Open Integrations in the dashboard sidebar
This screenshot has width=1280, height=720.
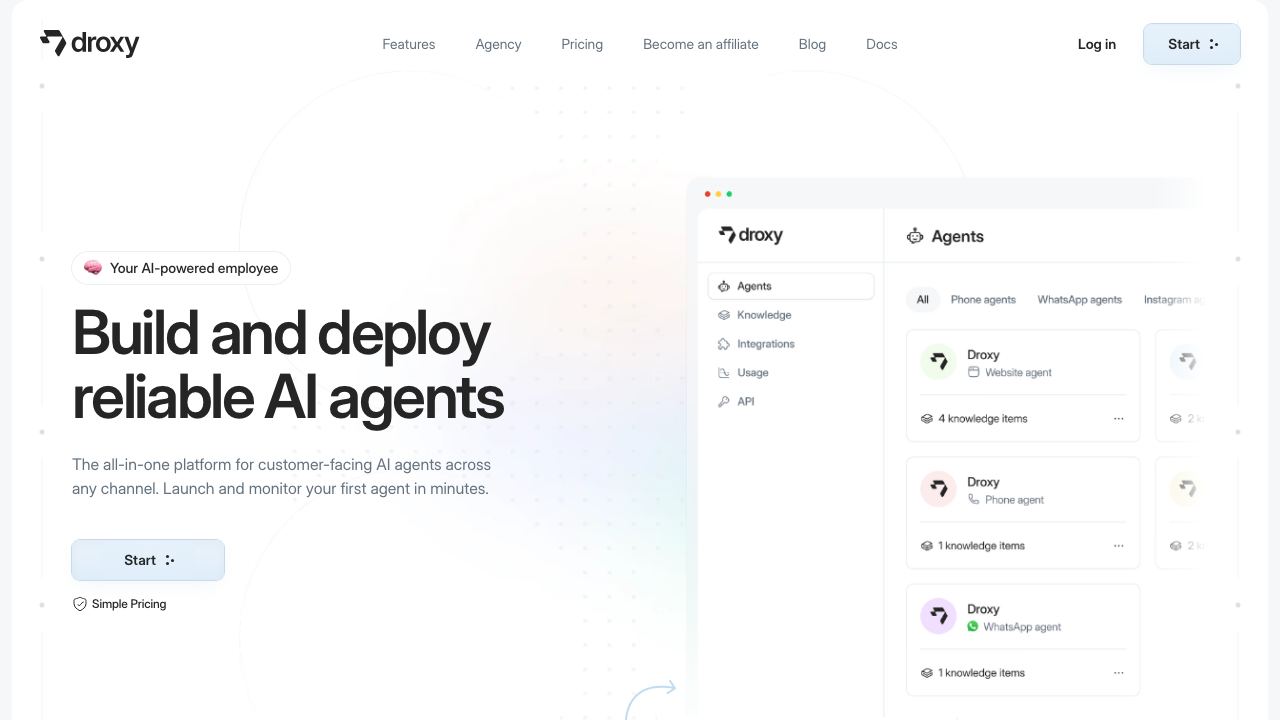pos(766,344)
